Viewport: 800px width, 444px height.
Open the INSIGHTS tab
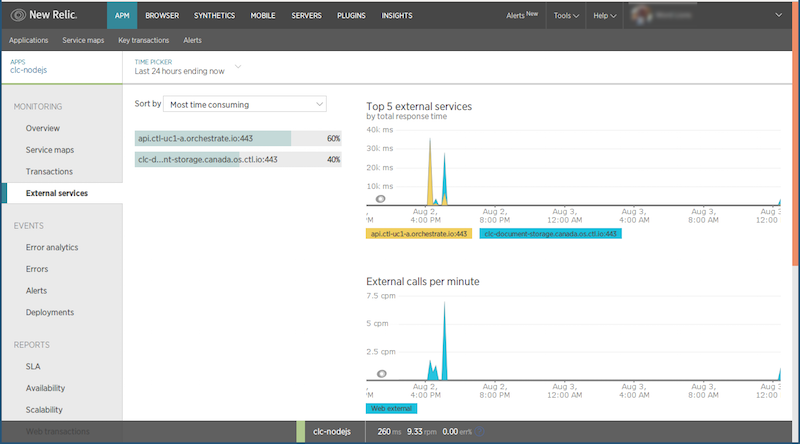coord(396,15)
